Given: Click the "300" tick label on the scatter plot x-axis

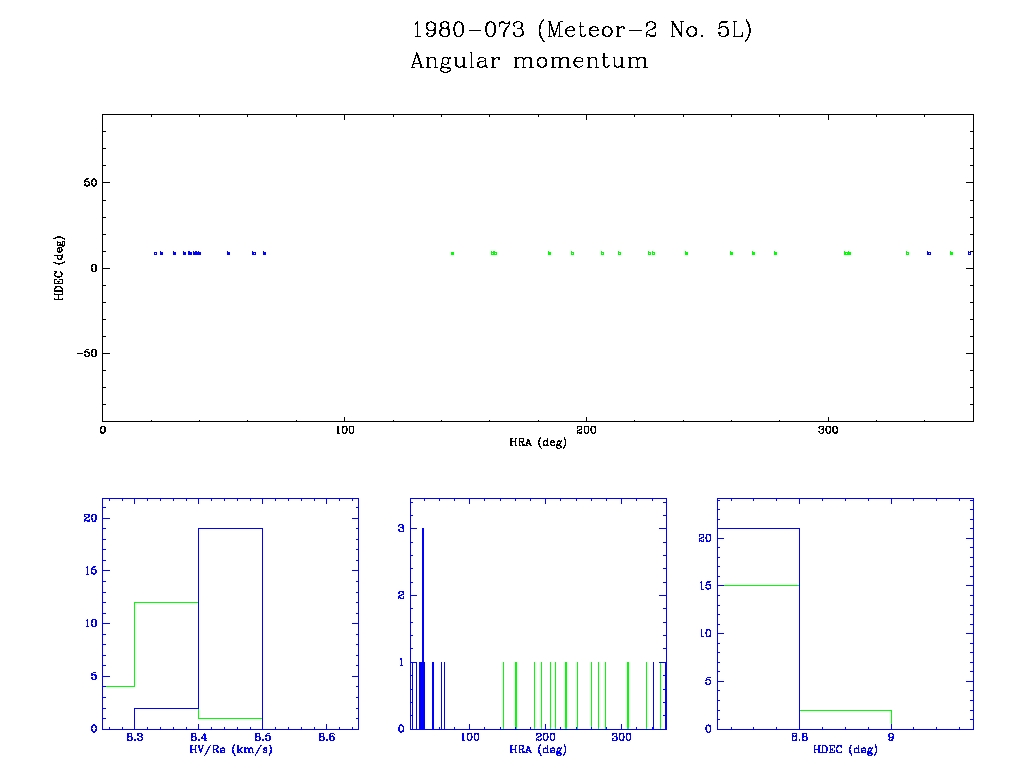Looking at the screenshot, I should [828, 430].
